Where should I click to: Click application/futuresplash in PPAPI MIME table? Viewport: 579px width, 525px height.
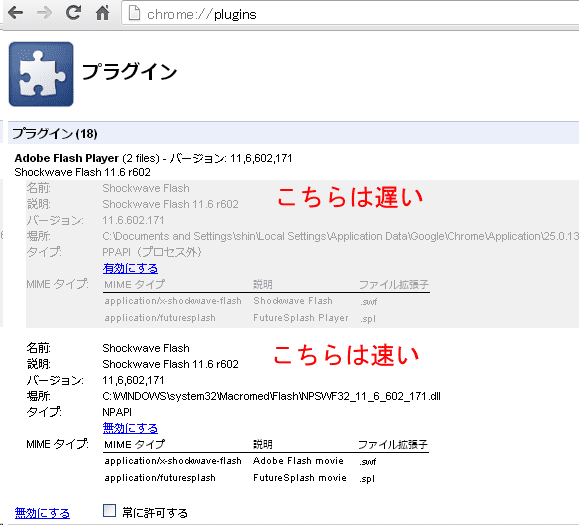coord(160,318)
